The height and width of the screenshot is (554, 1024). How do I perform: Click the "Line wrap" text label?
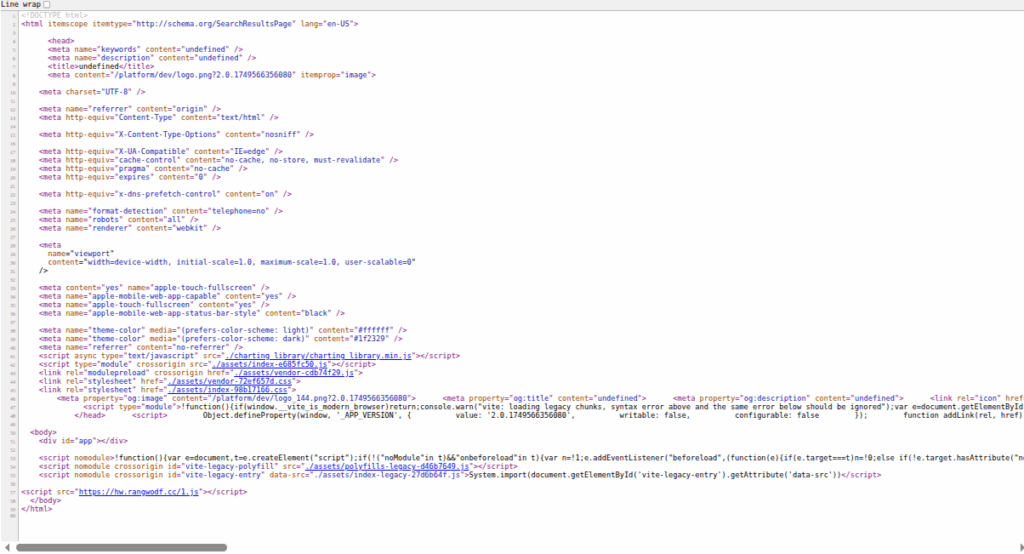click(19, 5)
